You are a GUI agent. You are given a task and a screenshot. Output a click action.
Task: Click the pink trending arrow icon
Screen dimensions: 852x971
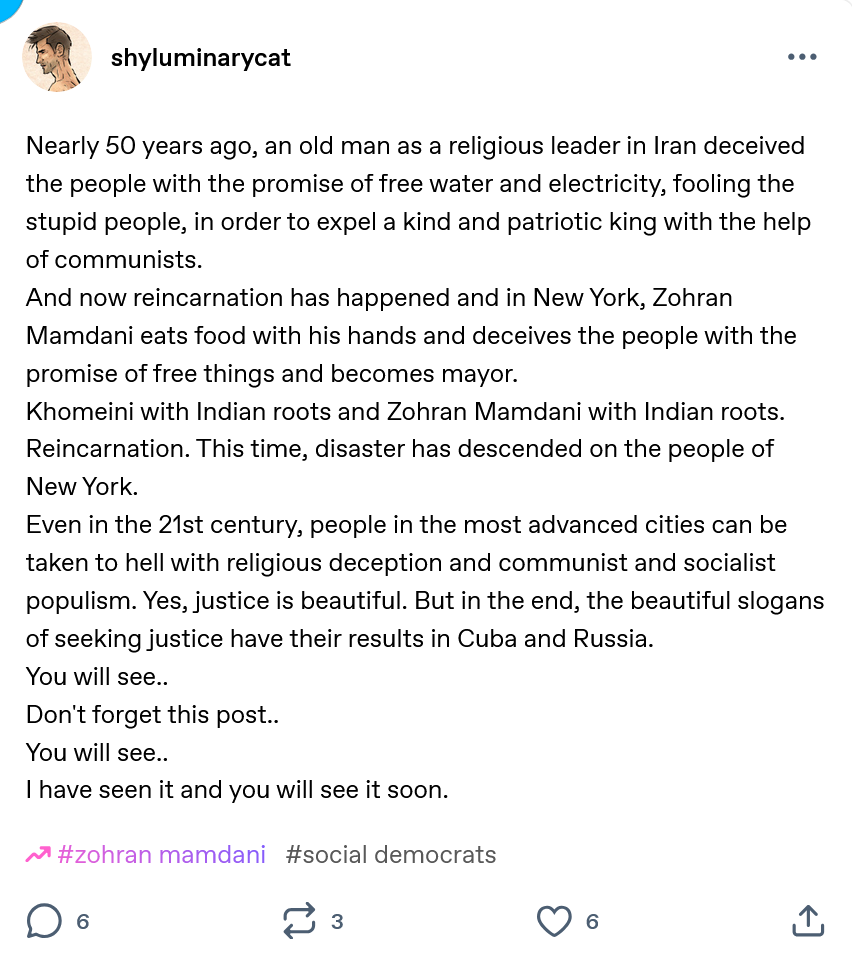click(x=38, y=855)
